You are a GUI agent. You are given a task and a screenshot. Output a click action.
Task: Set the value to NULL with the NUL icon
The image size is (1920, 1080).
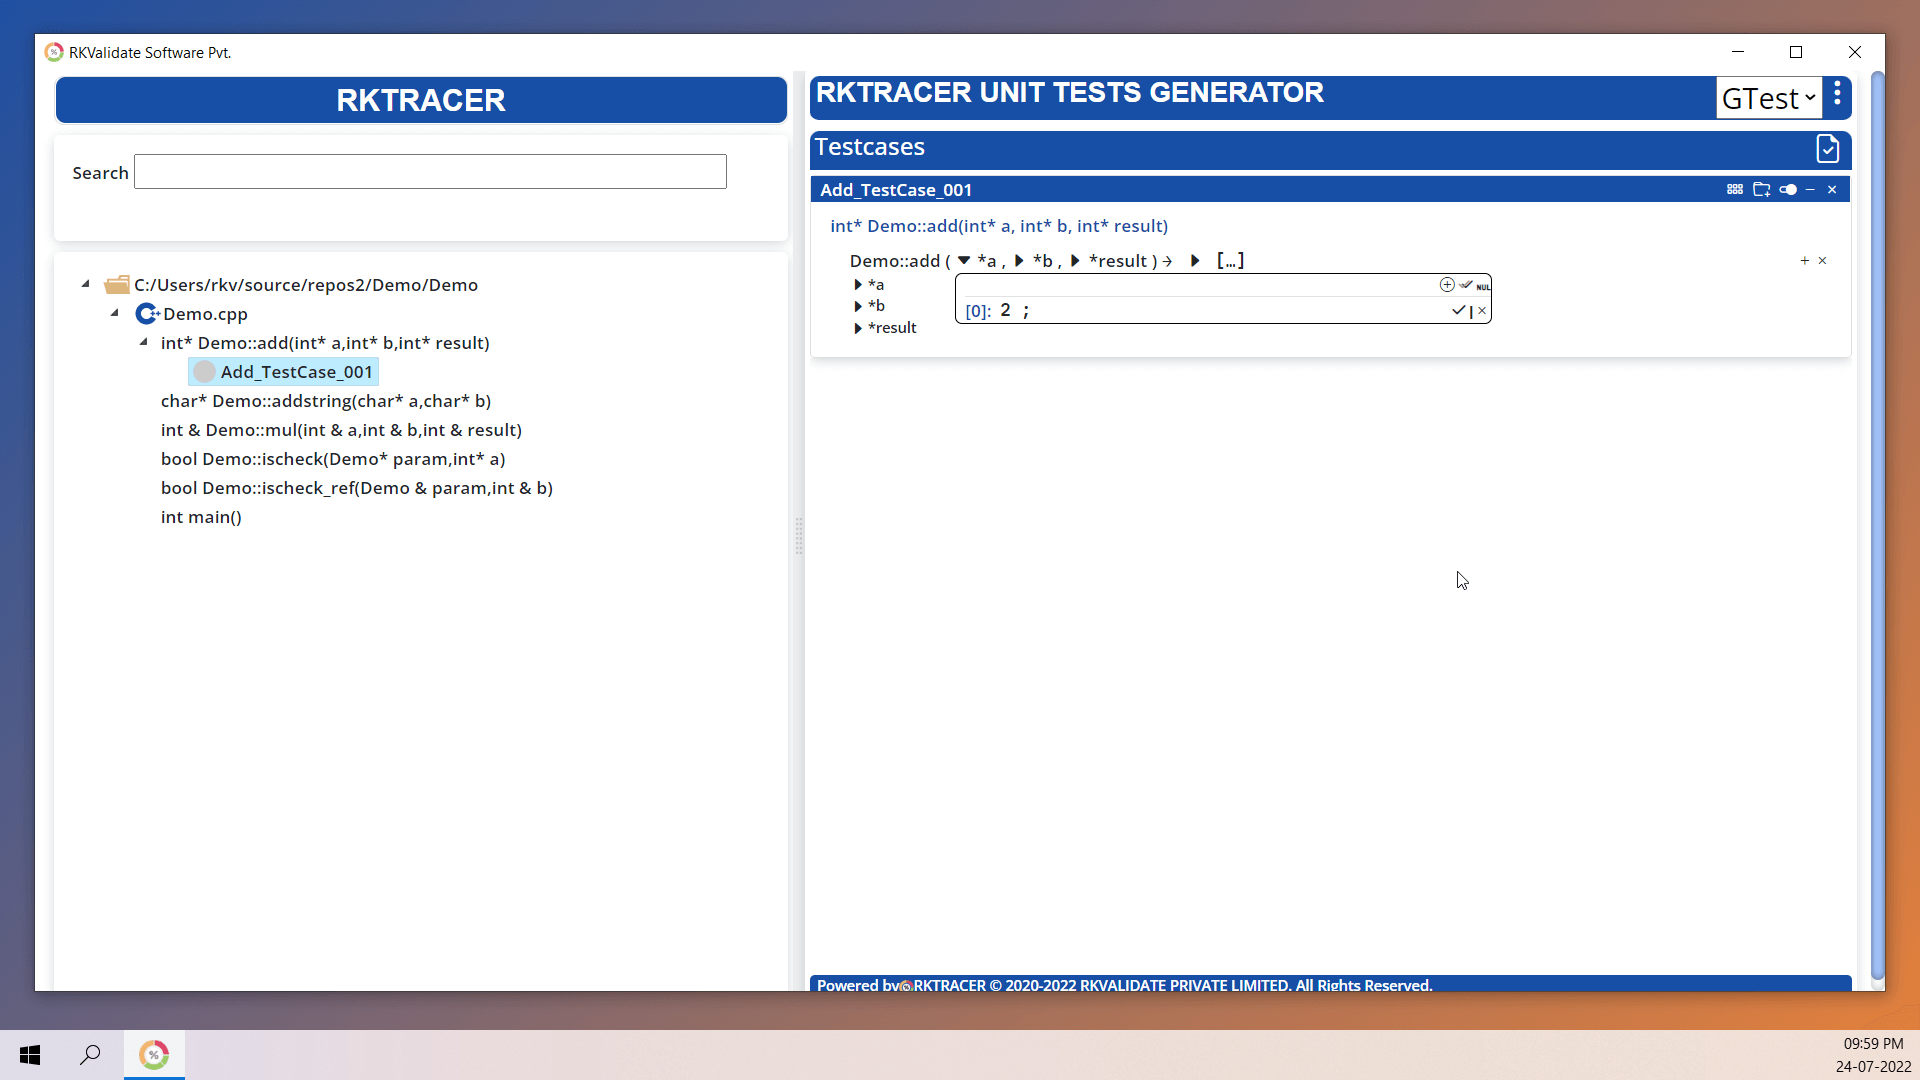point(1483,286)
